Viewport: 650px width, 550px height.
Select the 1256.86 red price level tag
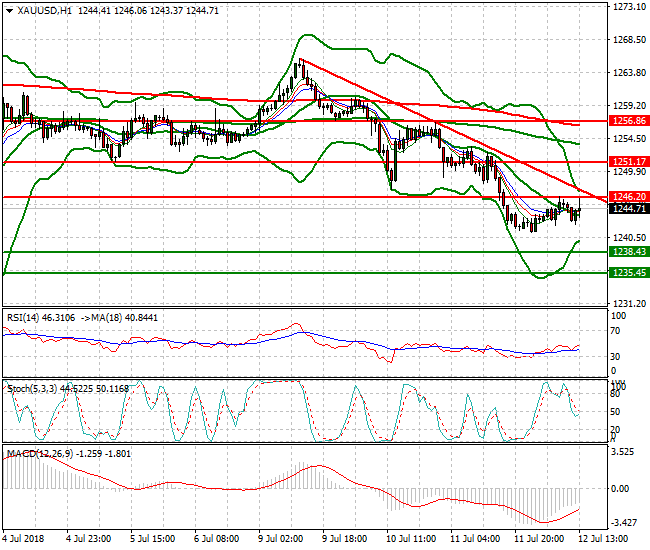point(628,120)
